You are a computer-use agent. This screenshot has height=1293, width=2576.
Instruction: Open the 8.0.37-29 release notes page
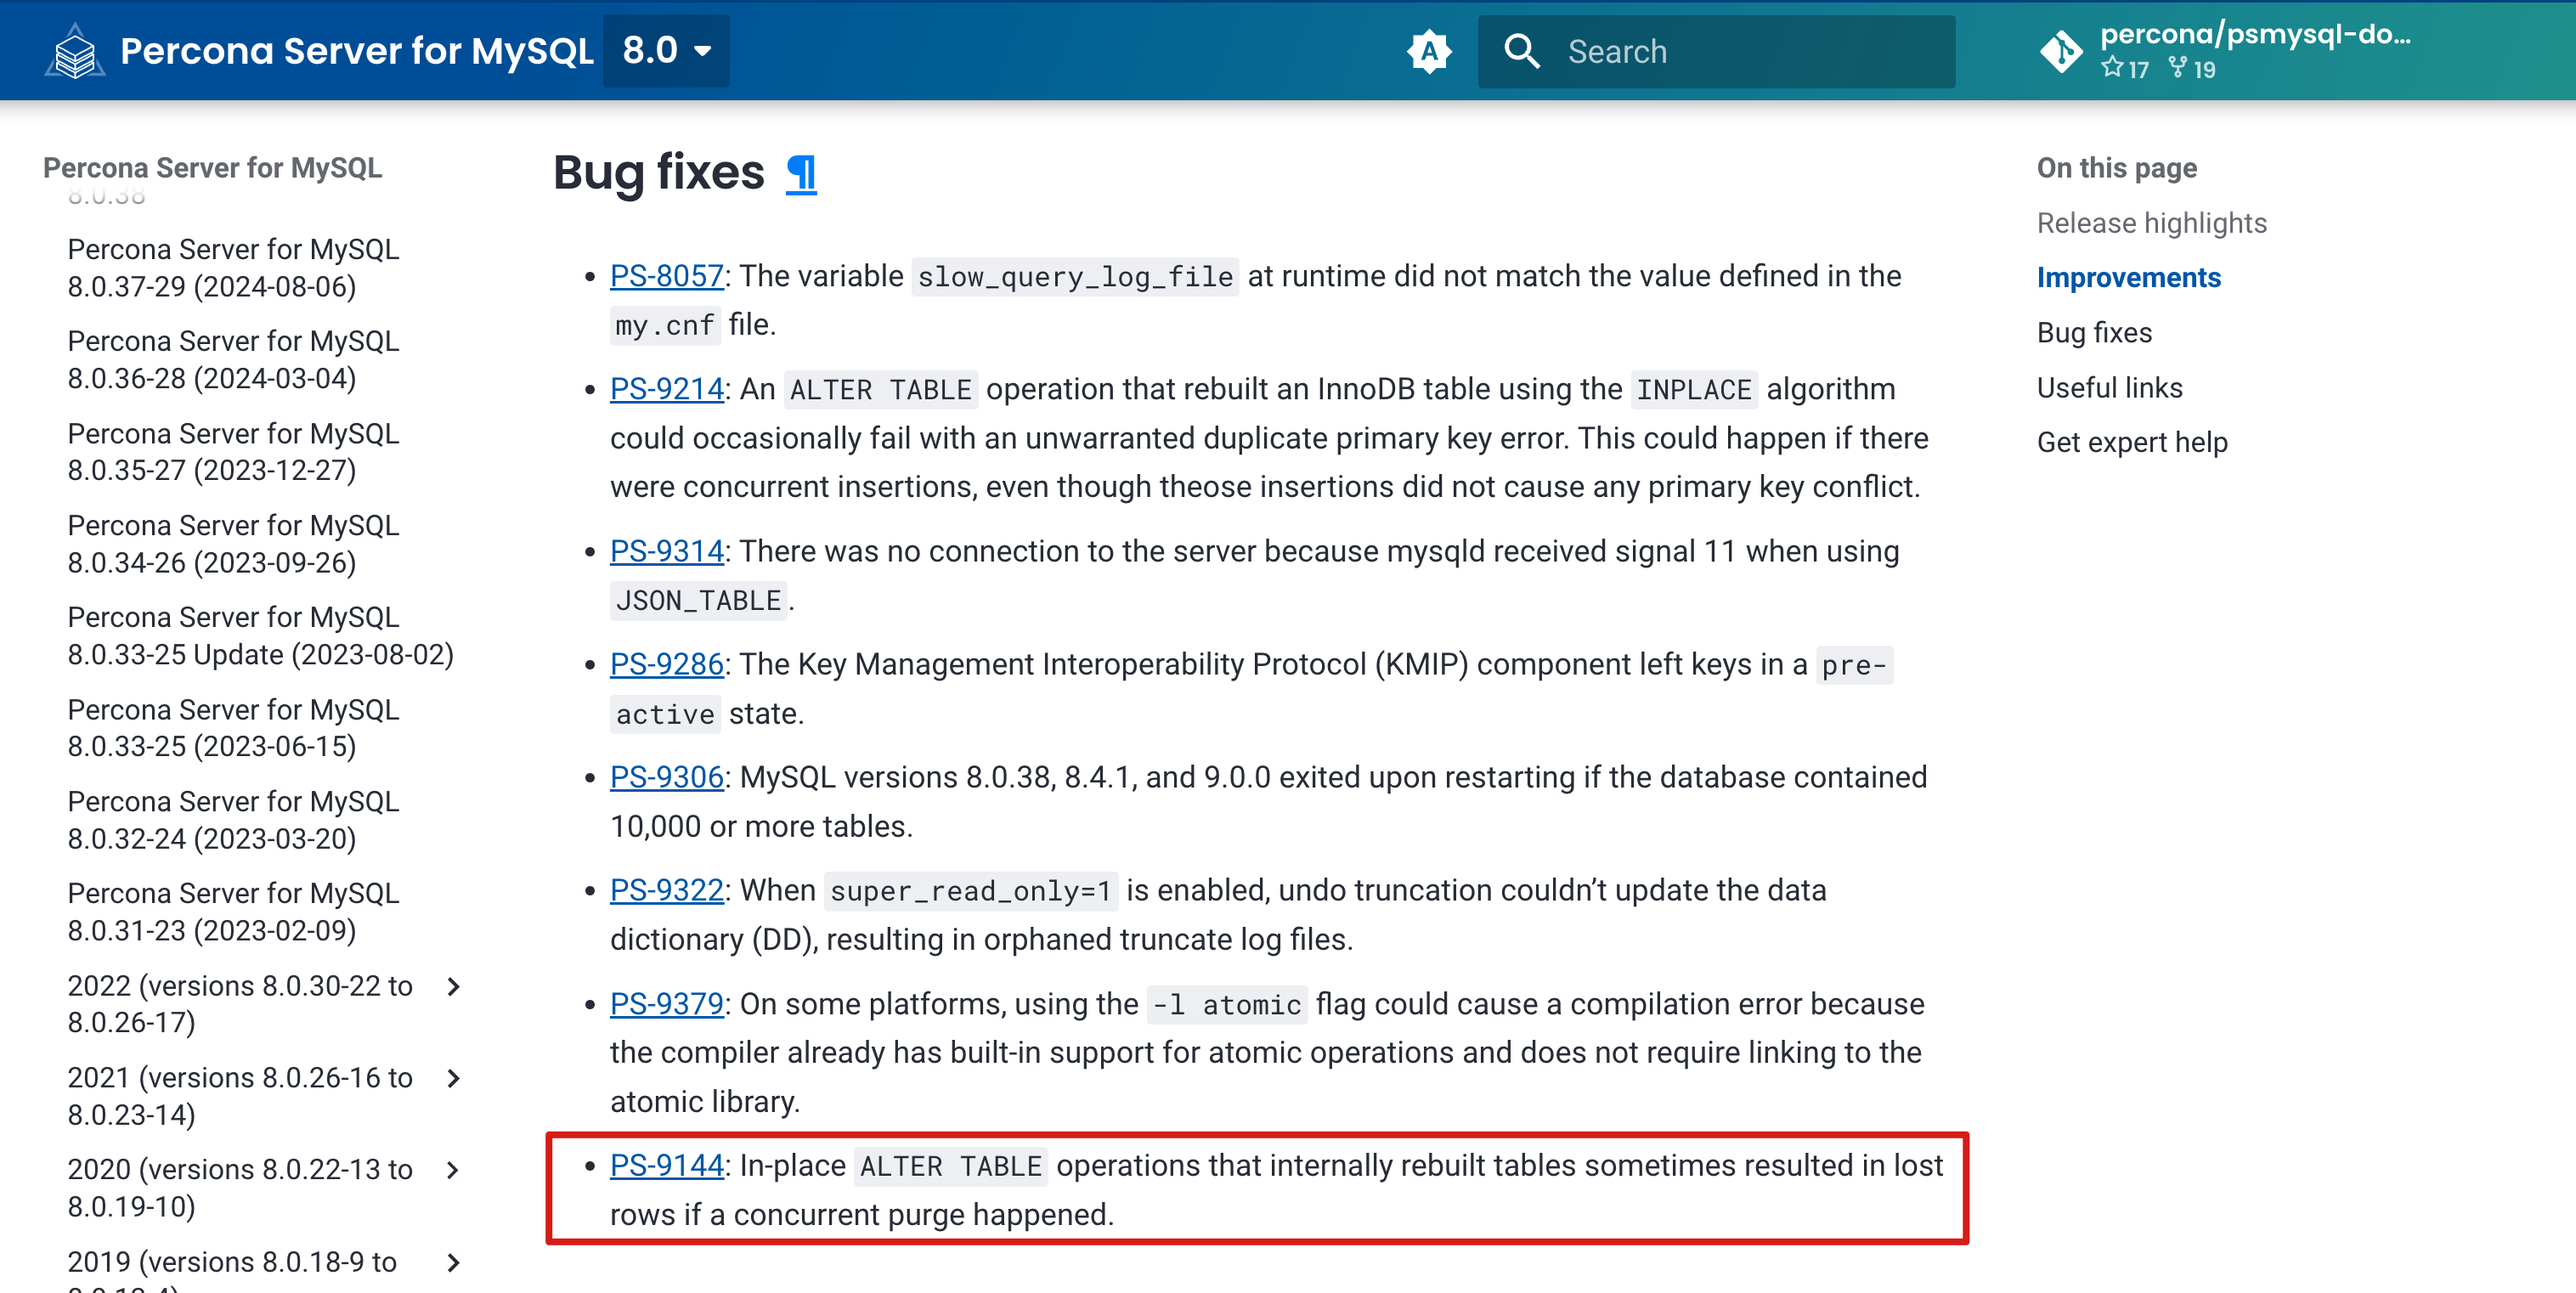(x=233, y=268)
